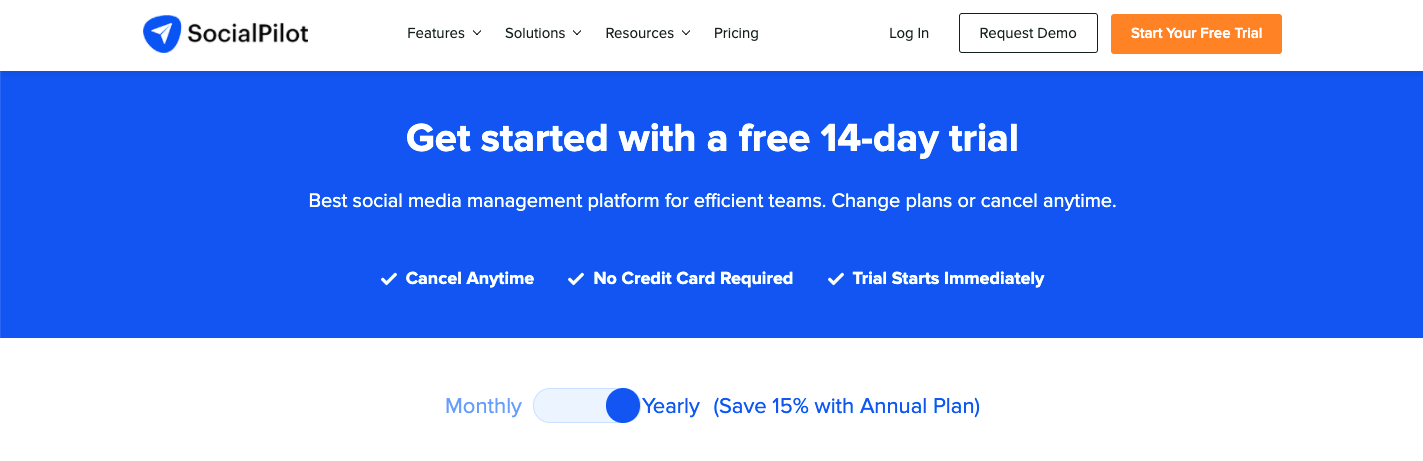
Task: Click the checkmark before Trial Starts Immediately
Action: tap(836, 279)
